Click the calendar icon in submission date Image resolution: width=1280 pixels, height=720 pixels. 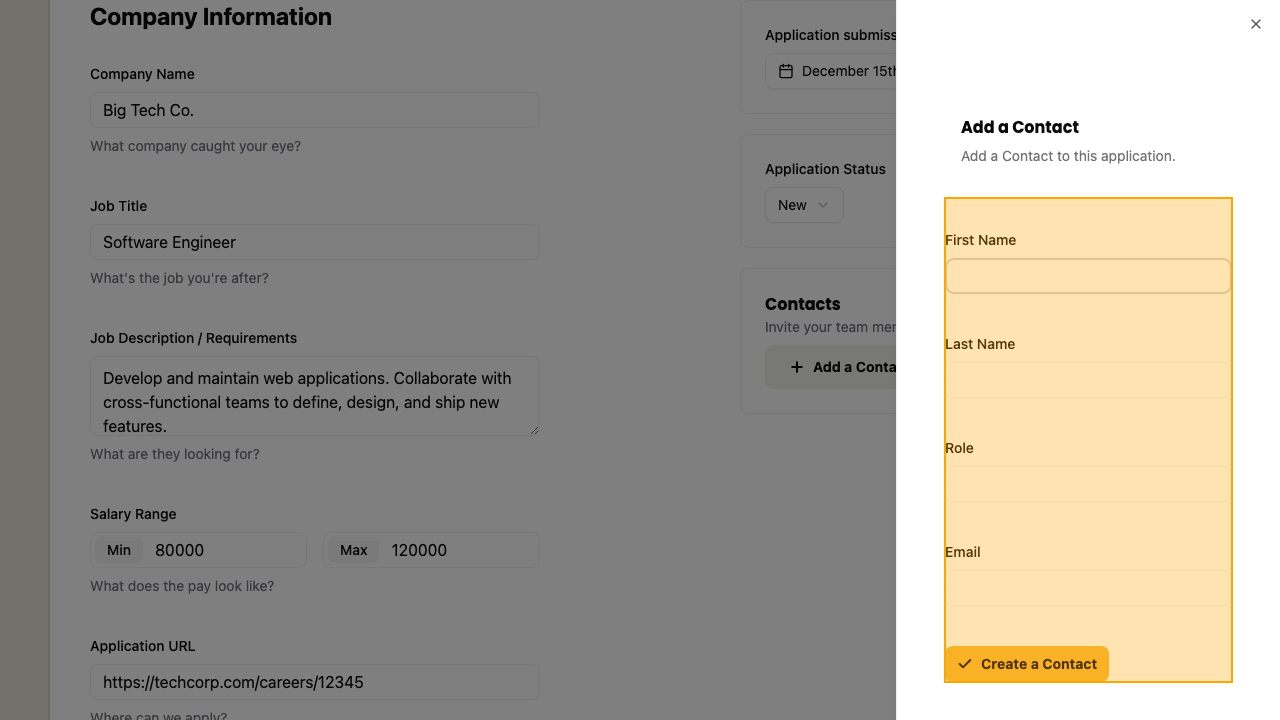point(786,71)
